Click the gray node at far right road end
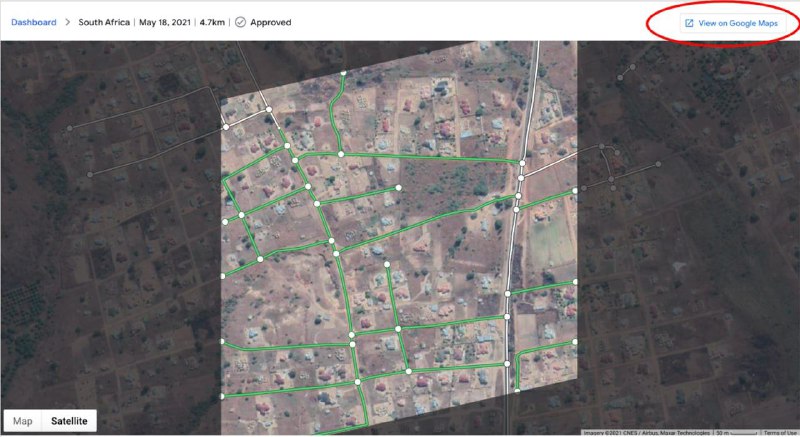This screenshot has width=800, height=437. [660, 164]
